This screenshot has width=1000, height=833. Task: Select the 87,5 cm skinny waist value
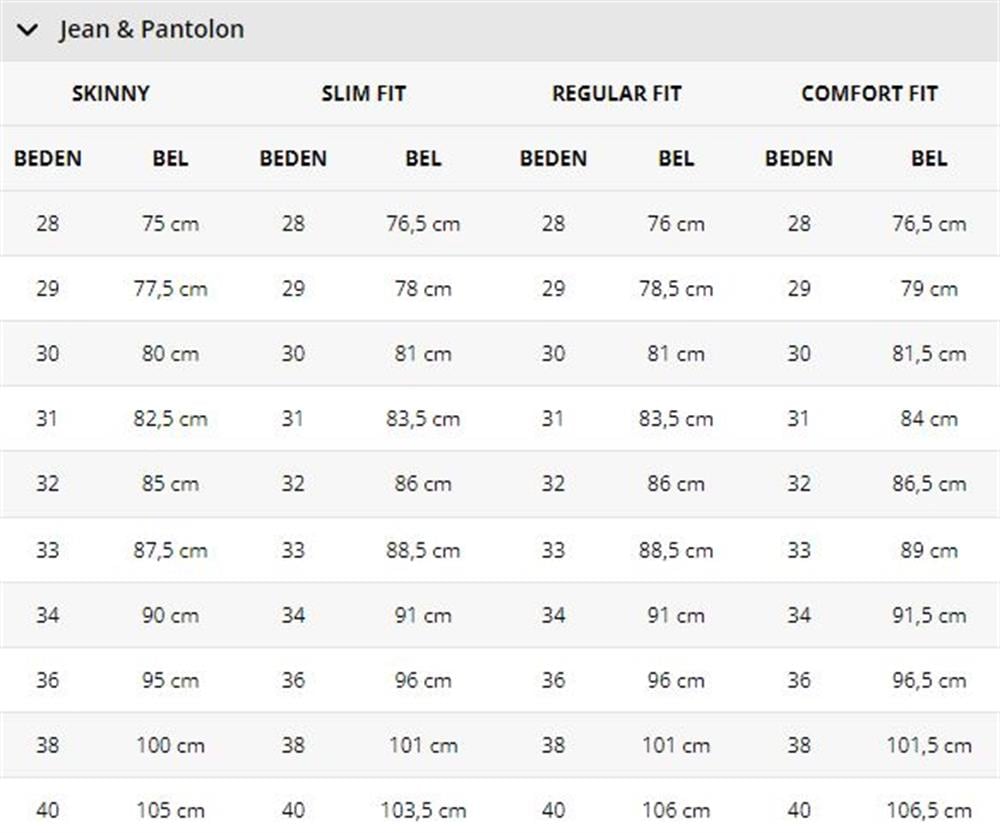[x=170, y=550]
